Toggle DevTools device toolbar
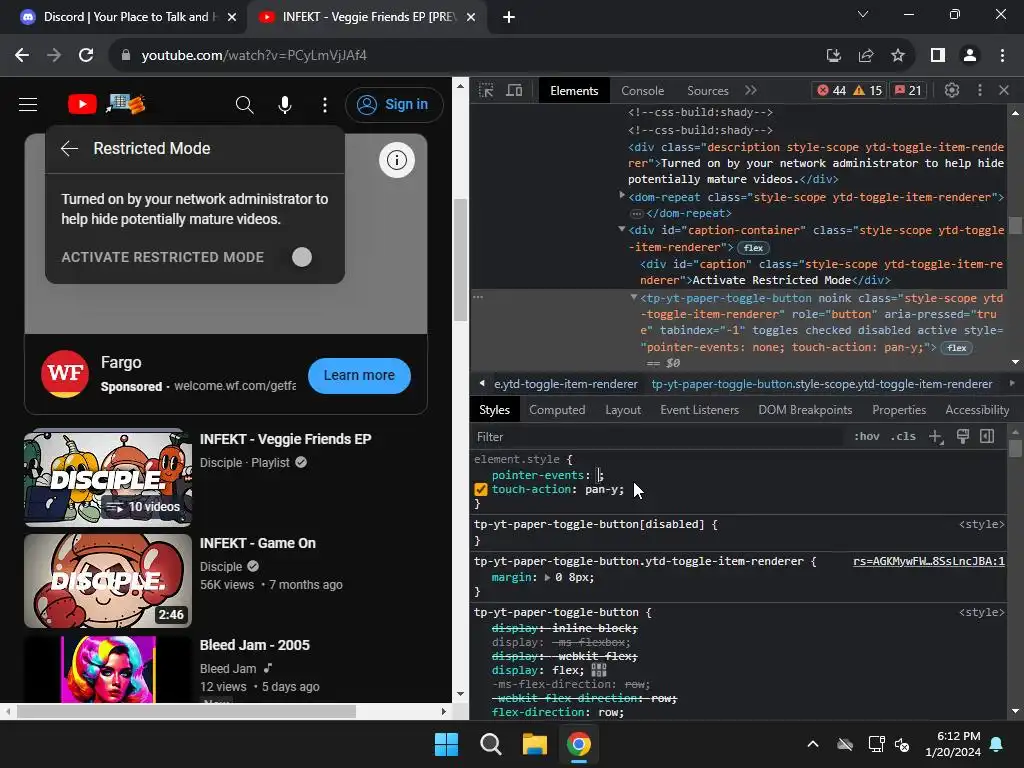 point(515,90)
